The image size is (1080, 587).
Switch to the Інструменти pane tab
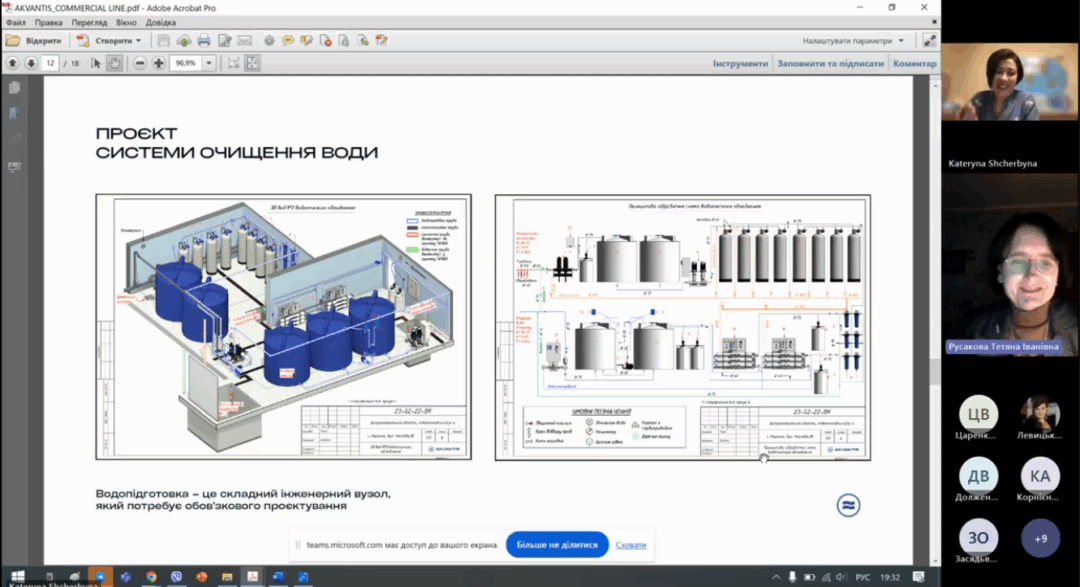click(x=740, y=63)
